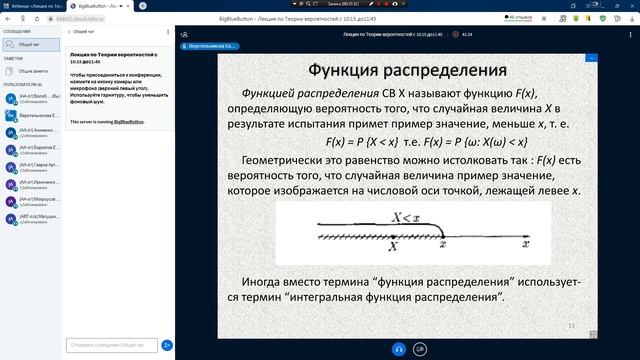Select the presenter Веретельникова E... in users
640x360 pixels.
(32, 116)
